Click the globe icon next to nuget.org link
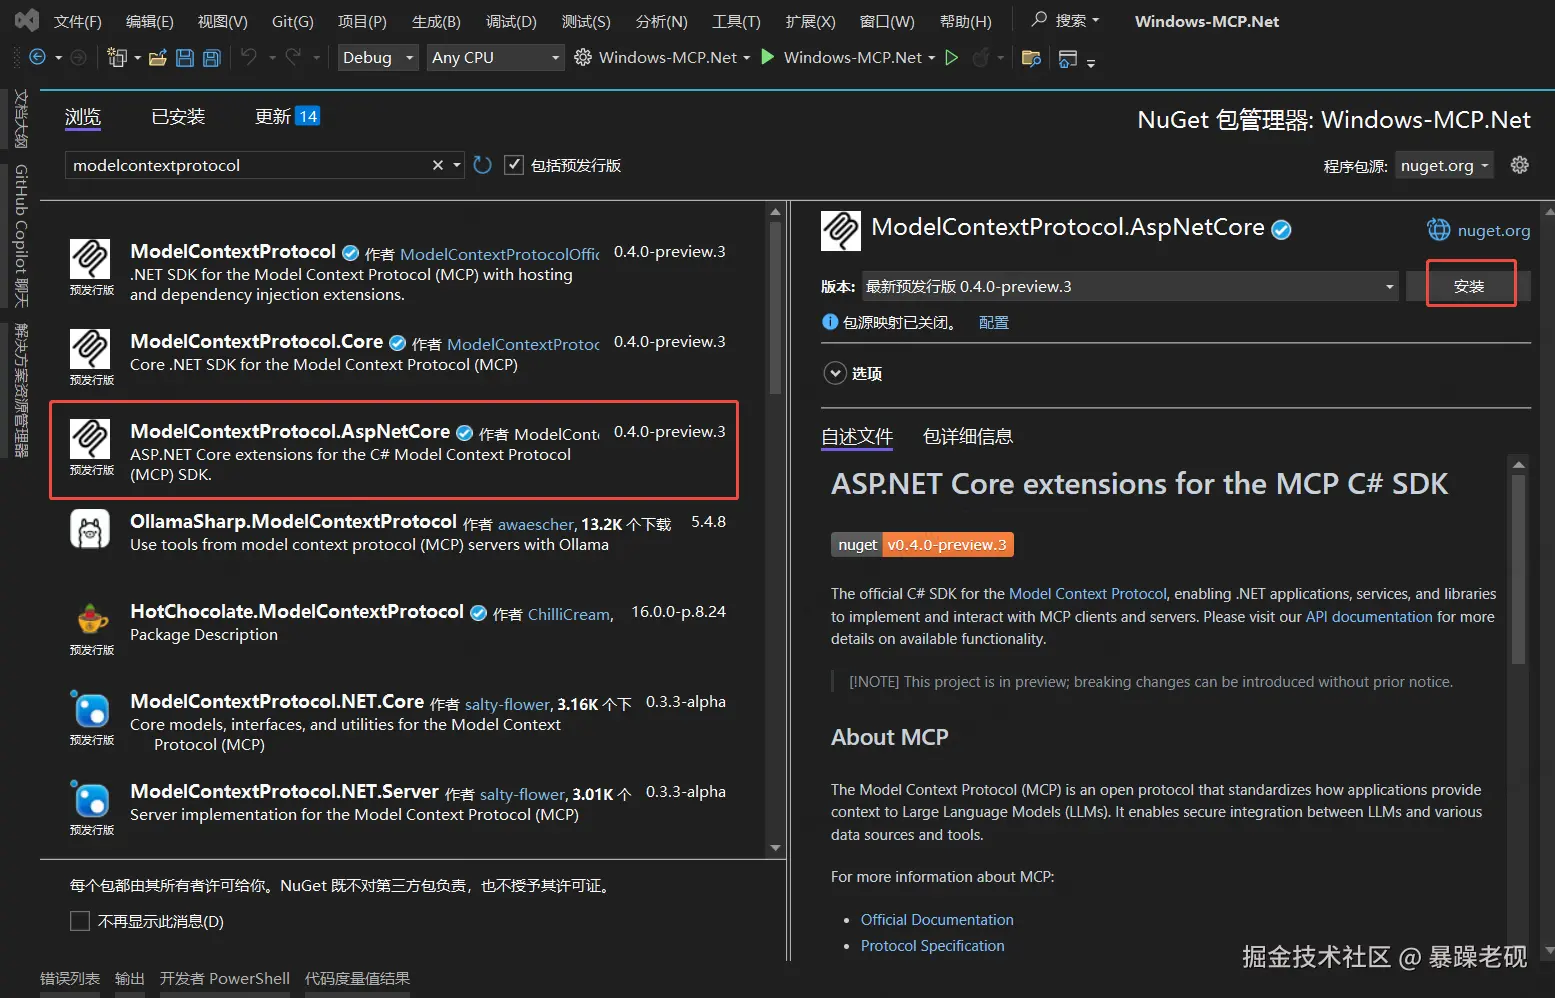1555x998 pixels. [x=1438, y=230]
